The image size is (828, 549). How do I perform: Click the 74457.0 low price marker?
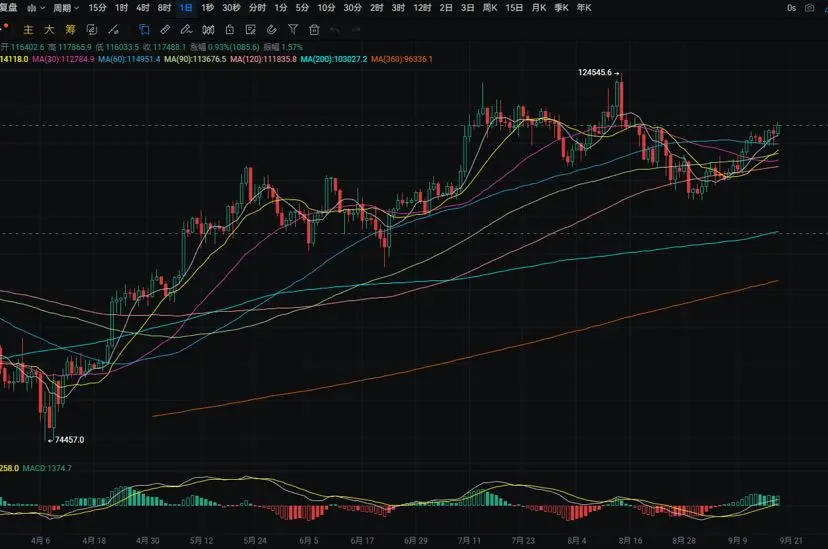click(69, 439)
